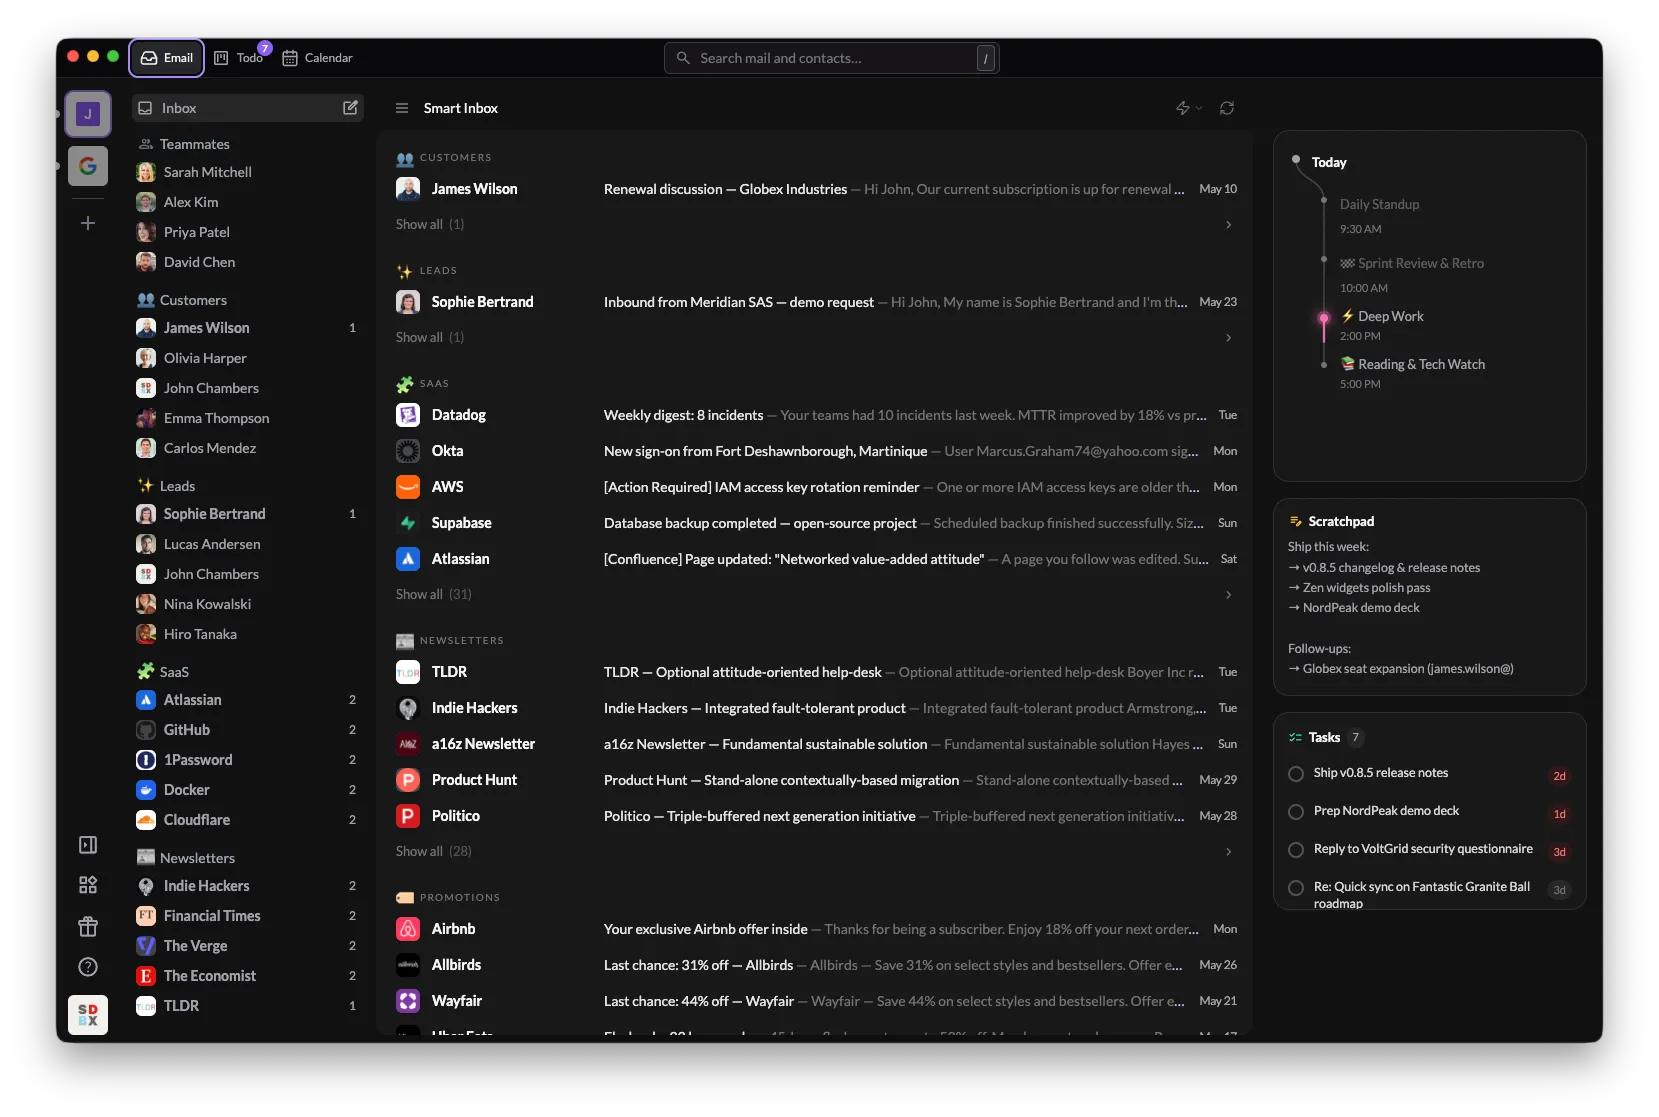Select the purple J account icon

(88, 114)
